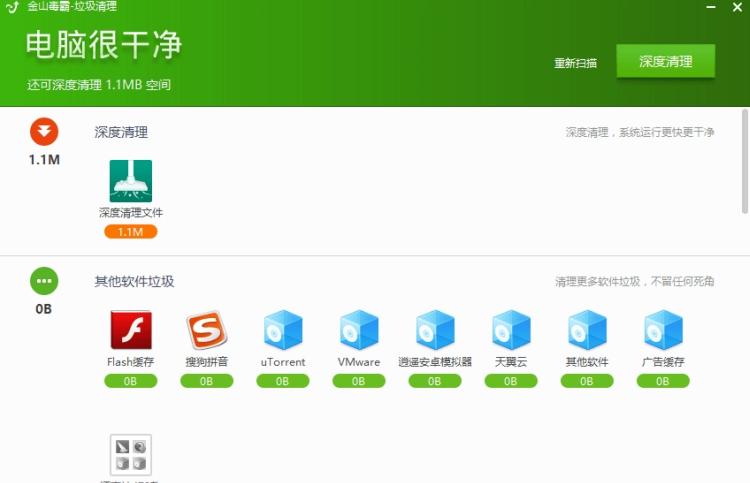Viewport: 750px width, 483px height.
Task: Click the 0B badge under VMware
Action: tap(359, 381)
